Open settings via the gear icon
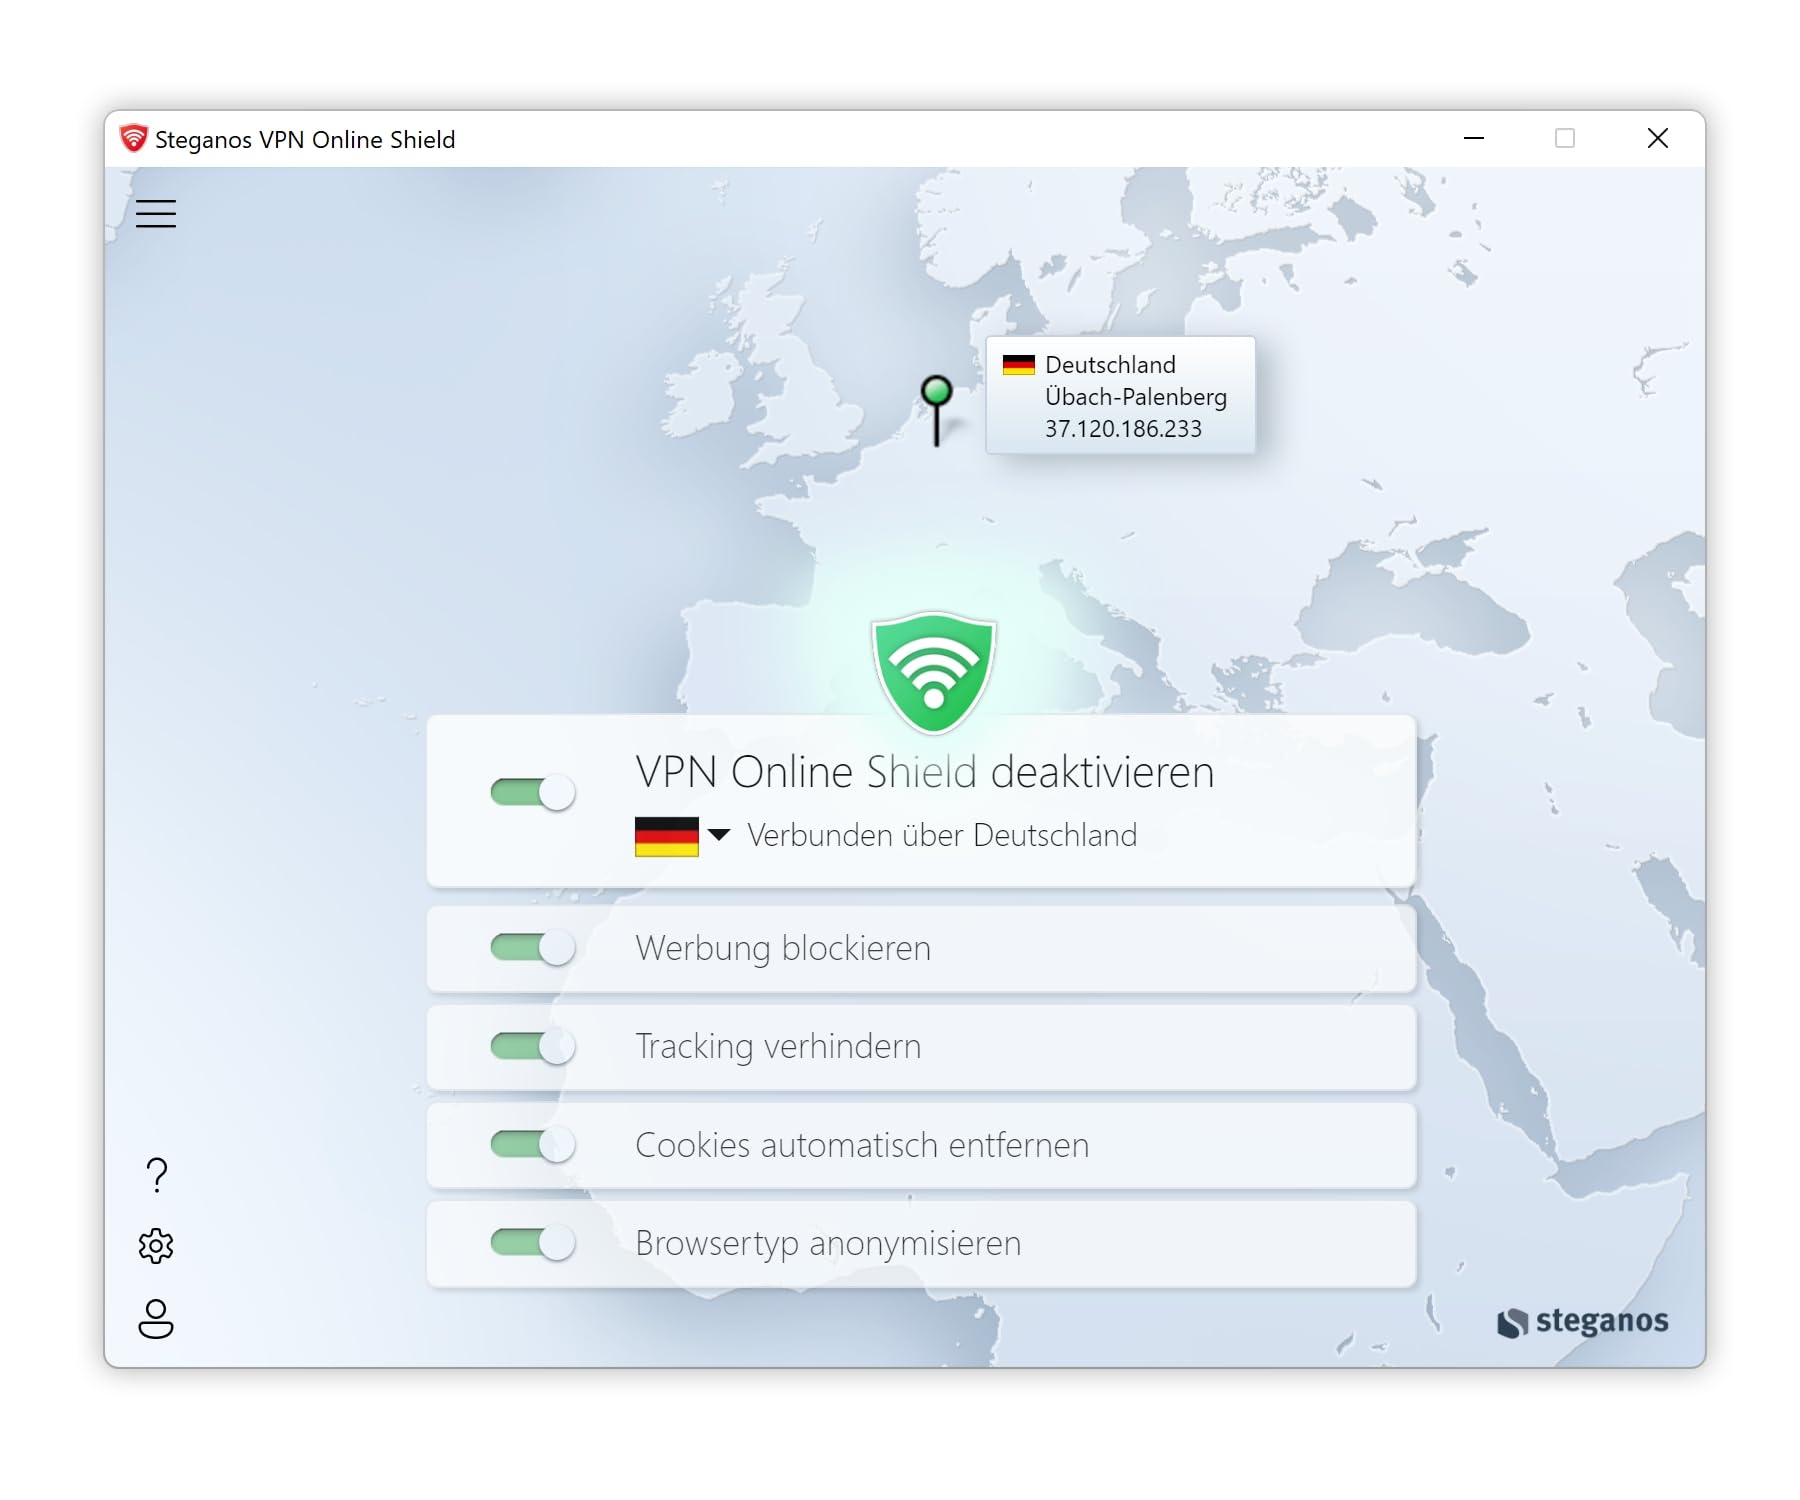 (x=156, y=1246)
